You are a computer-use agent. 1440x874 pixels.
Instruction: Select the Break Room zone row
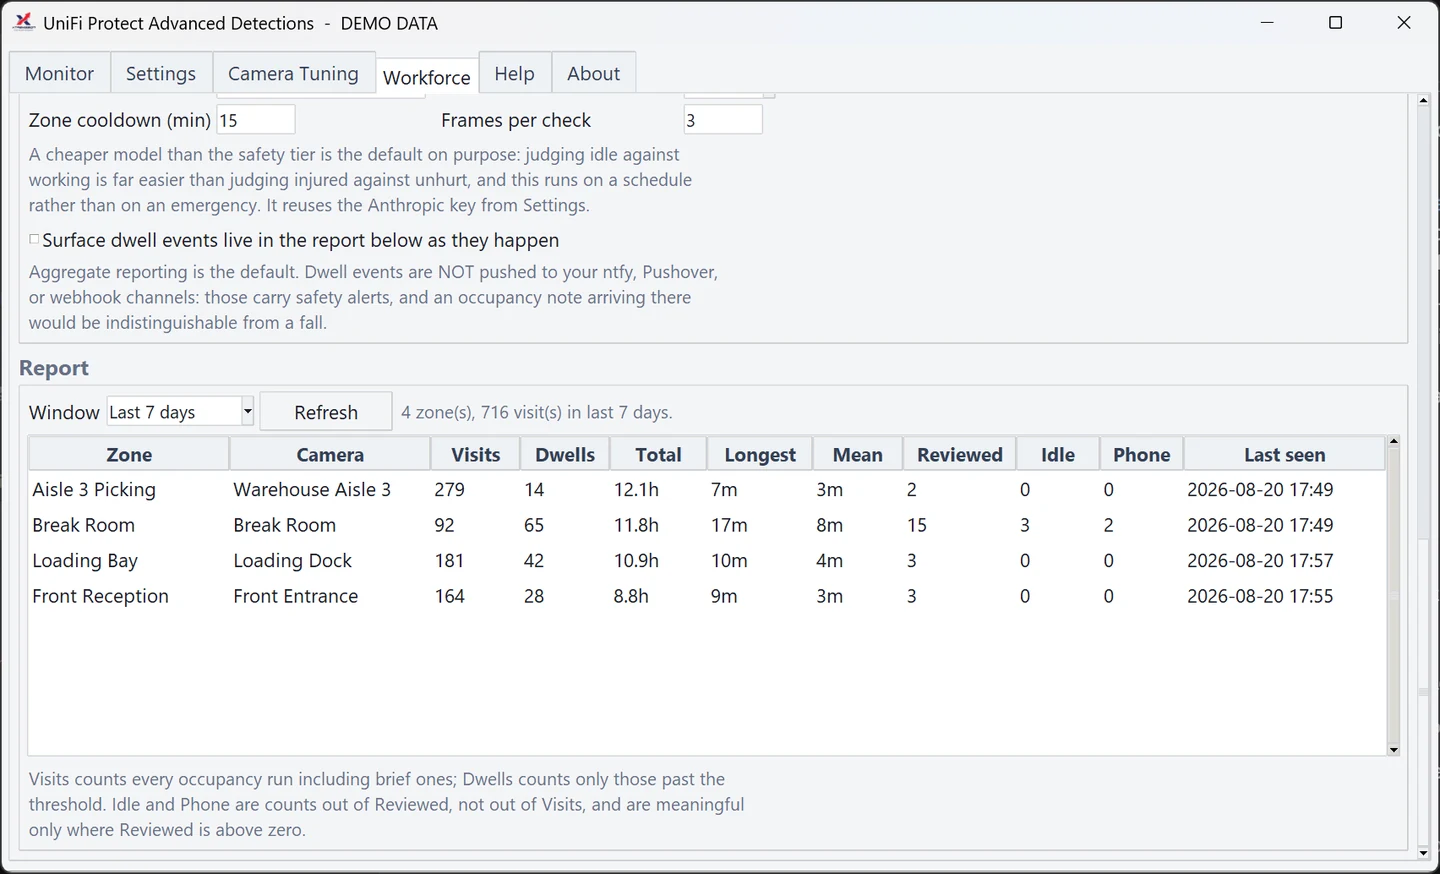[x=707, y=525]
